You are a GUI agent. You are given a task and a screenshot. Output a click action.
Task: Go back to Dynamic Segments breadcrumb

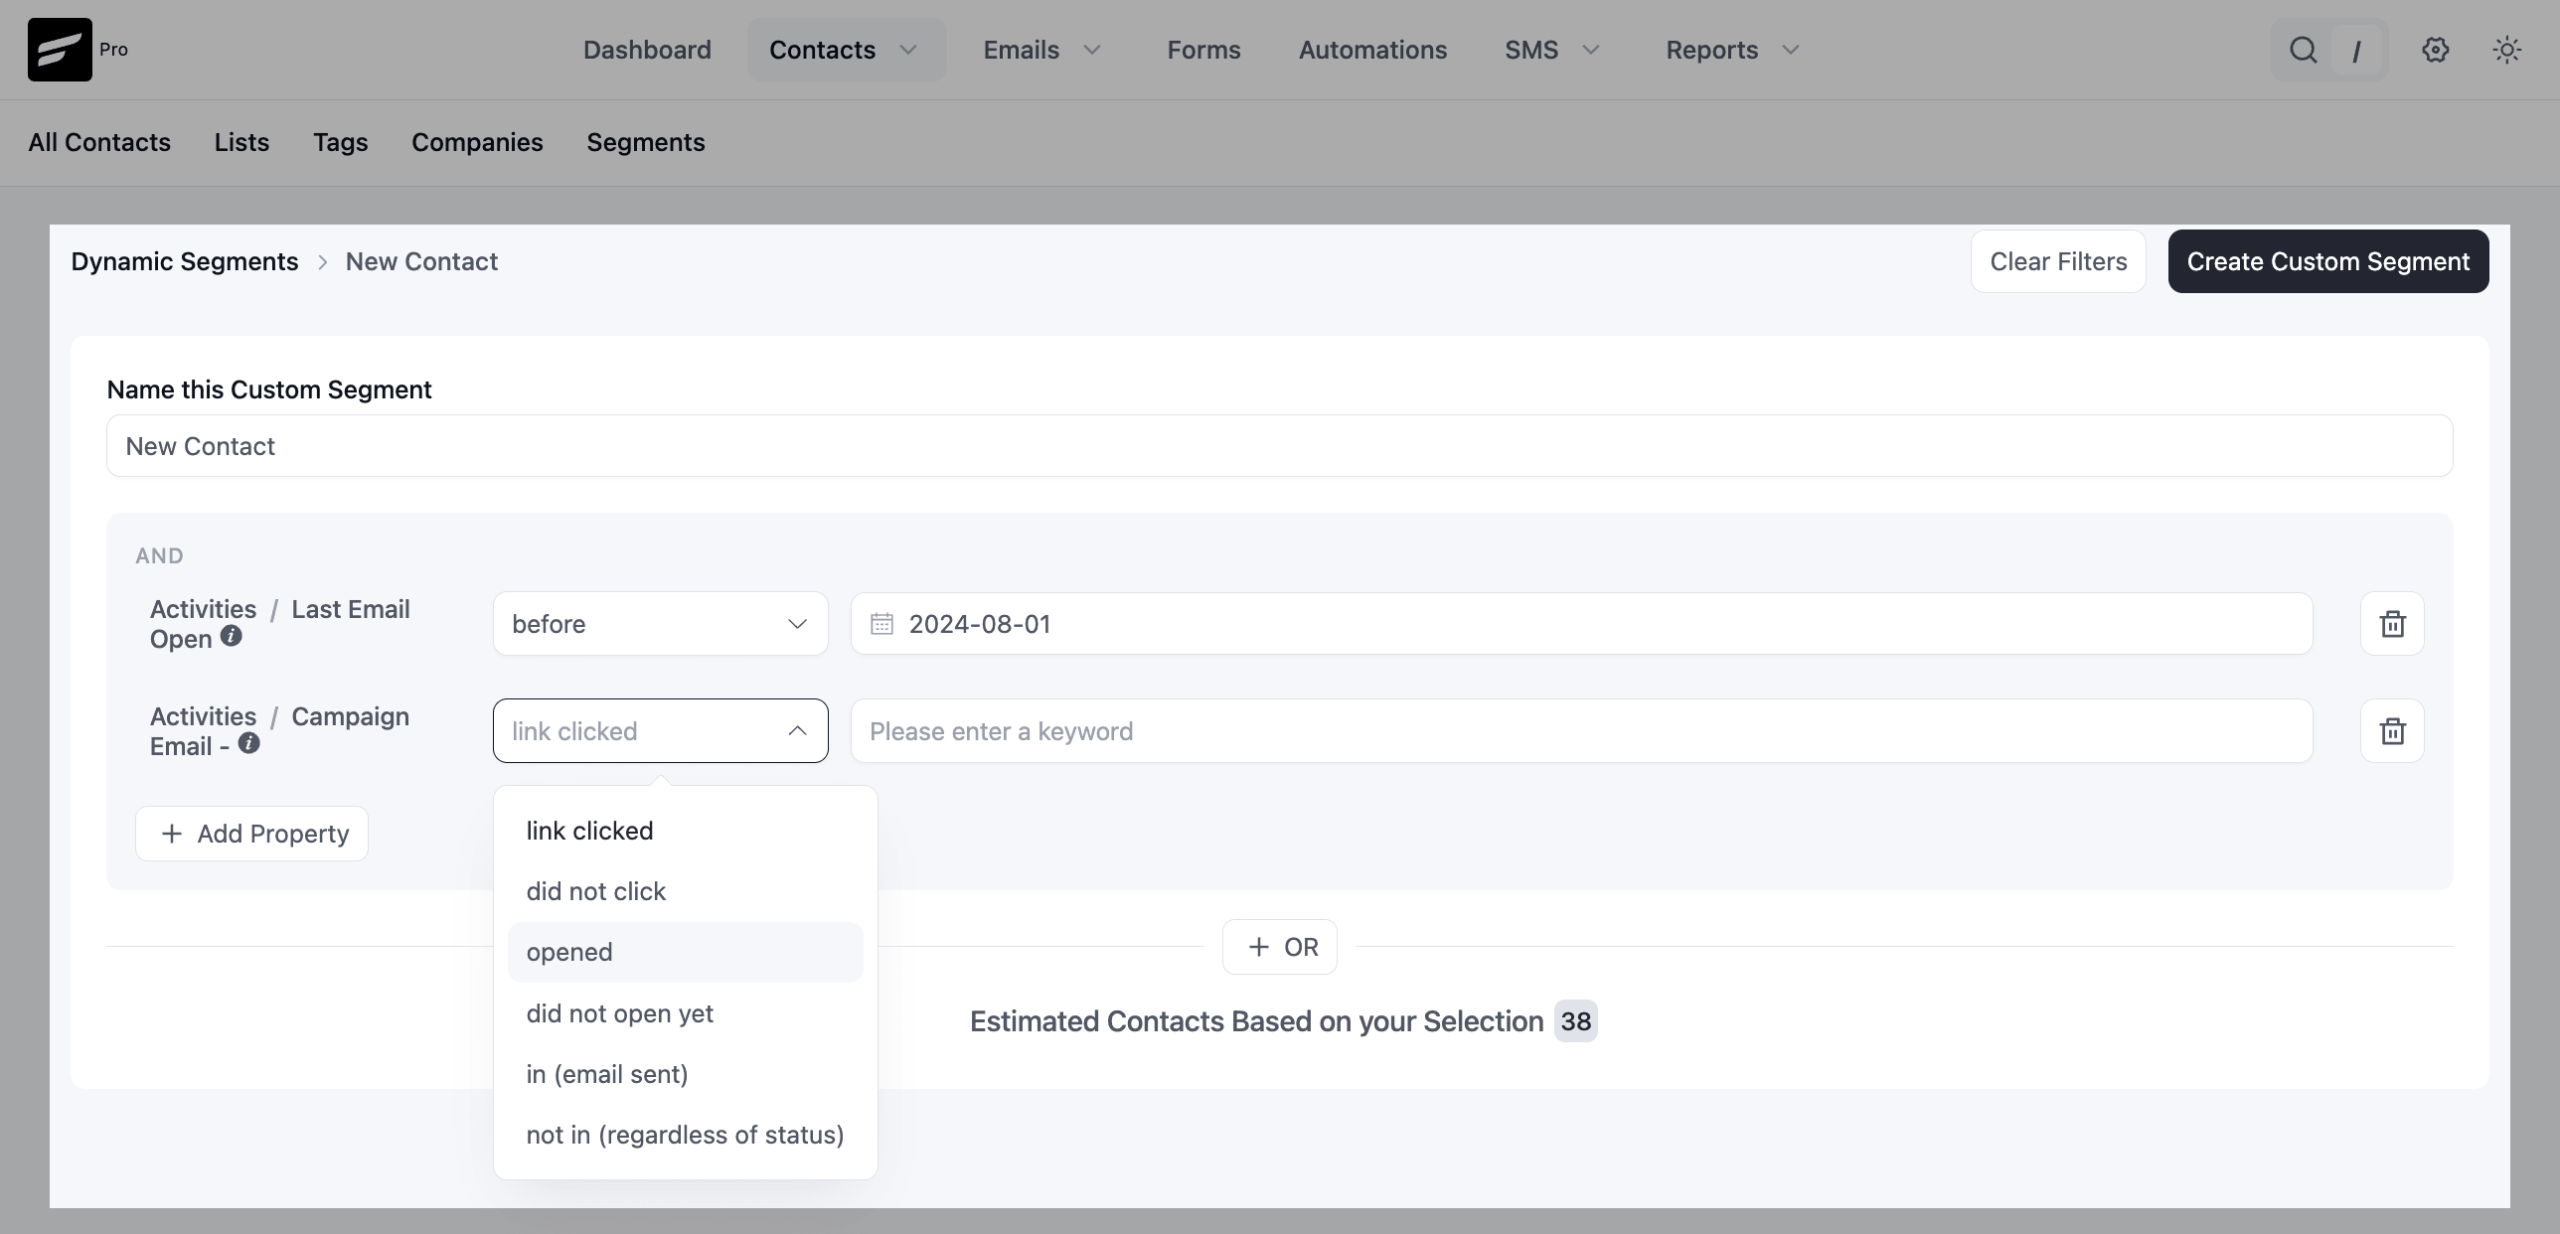click(x=184, y=262)
